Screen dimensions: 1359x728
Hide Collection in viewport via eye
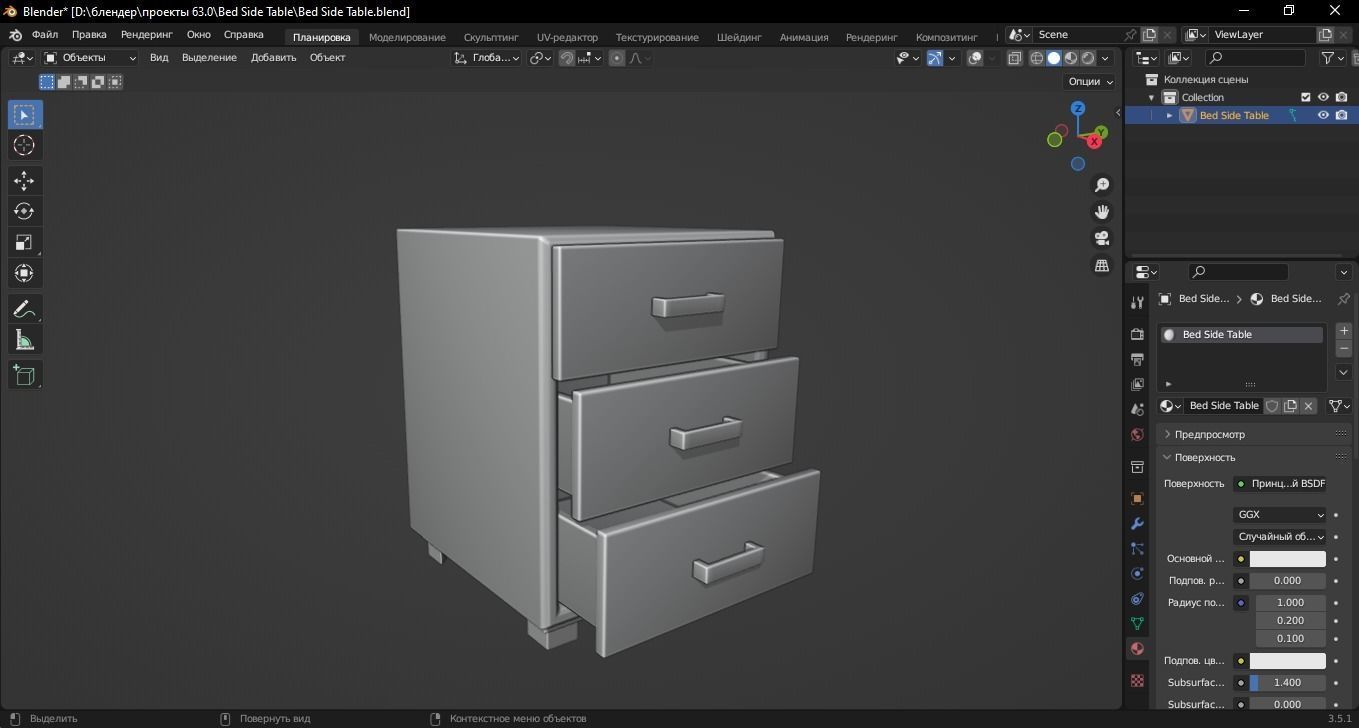coord(1323,97)
